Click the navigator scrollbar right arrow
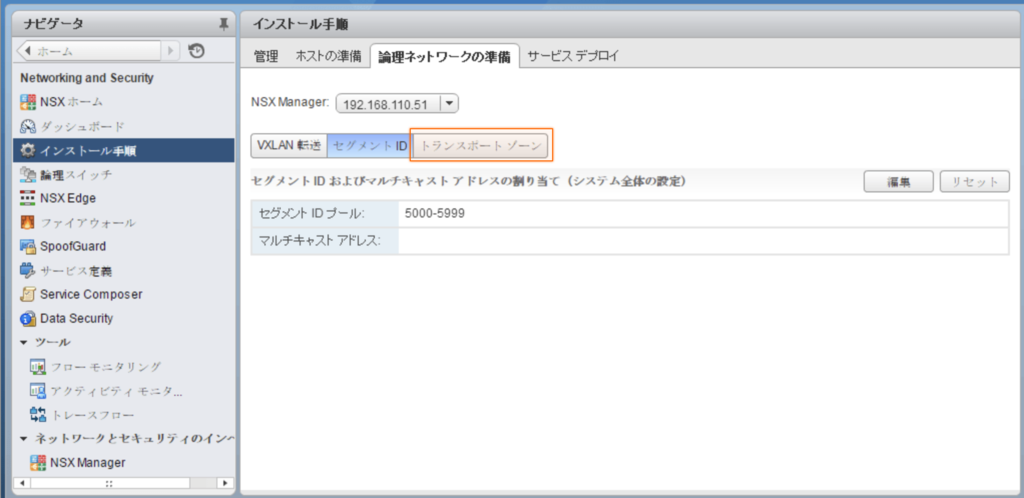Screen dimensions: 1024x498 pyautogui.click(x=226, y=484)
